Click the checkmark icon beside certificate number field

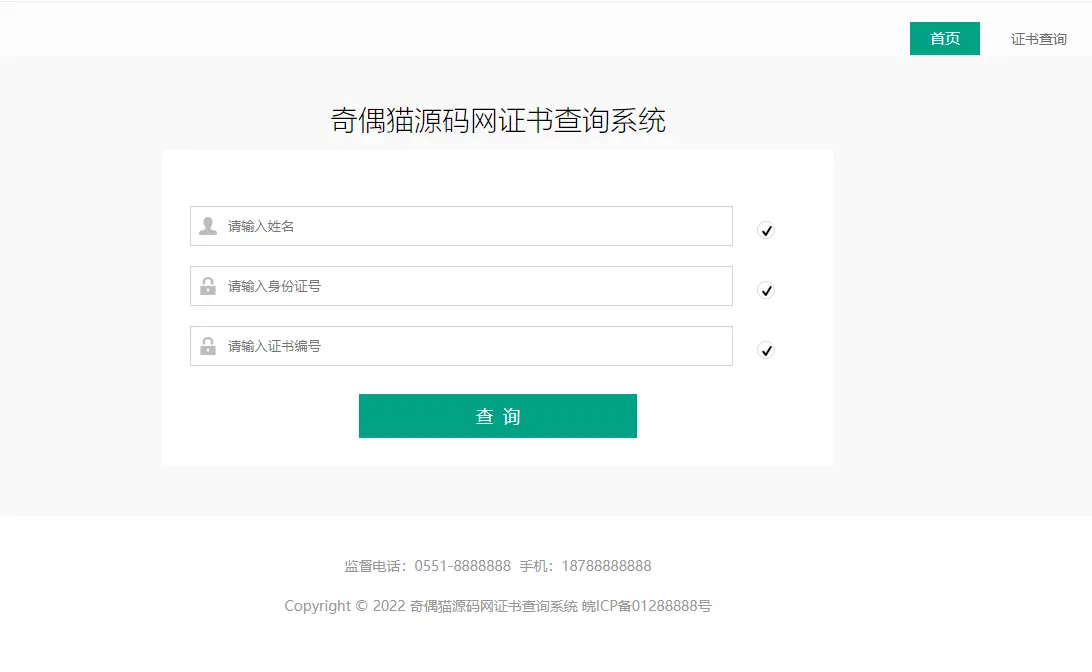pos(765,350)
